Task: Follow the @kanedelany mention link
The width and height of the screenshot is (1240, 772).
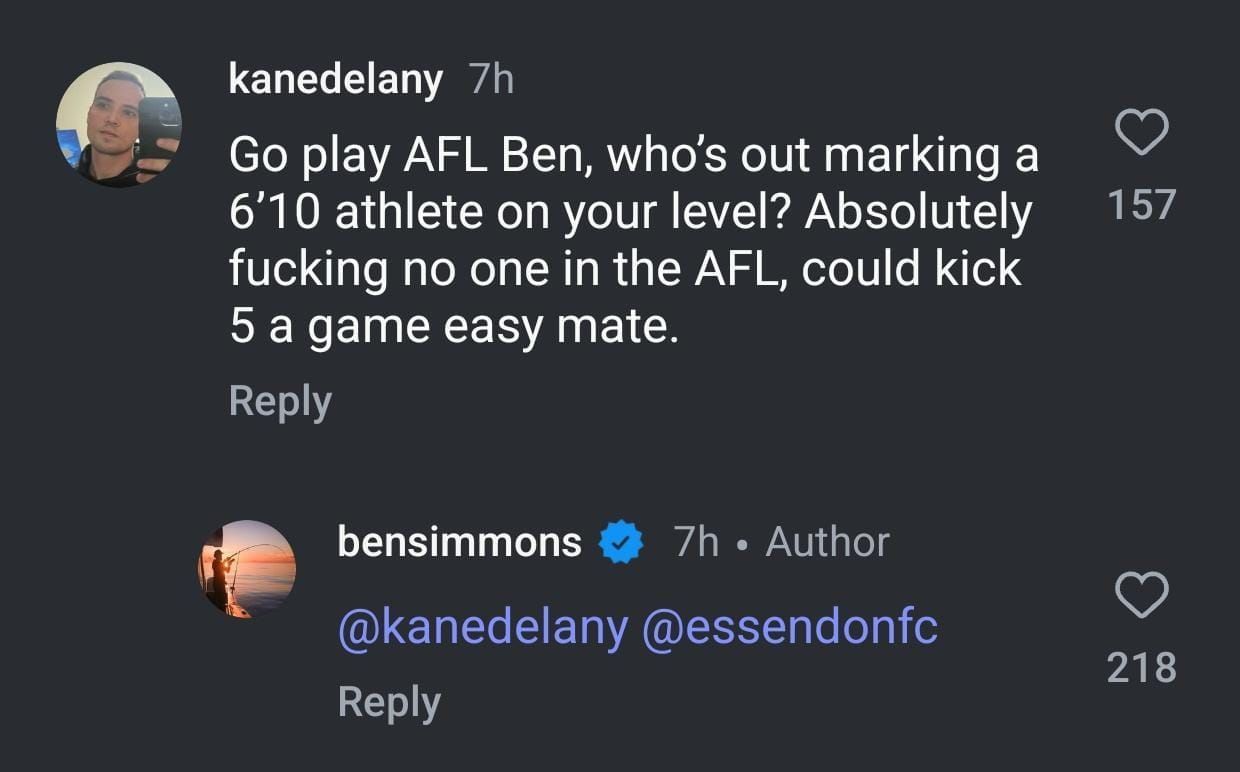Action: click(483, 627)
